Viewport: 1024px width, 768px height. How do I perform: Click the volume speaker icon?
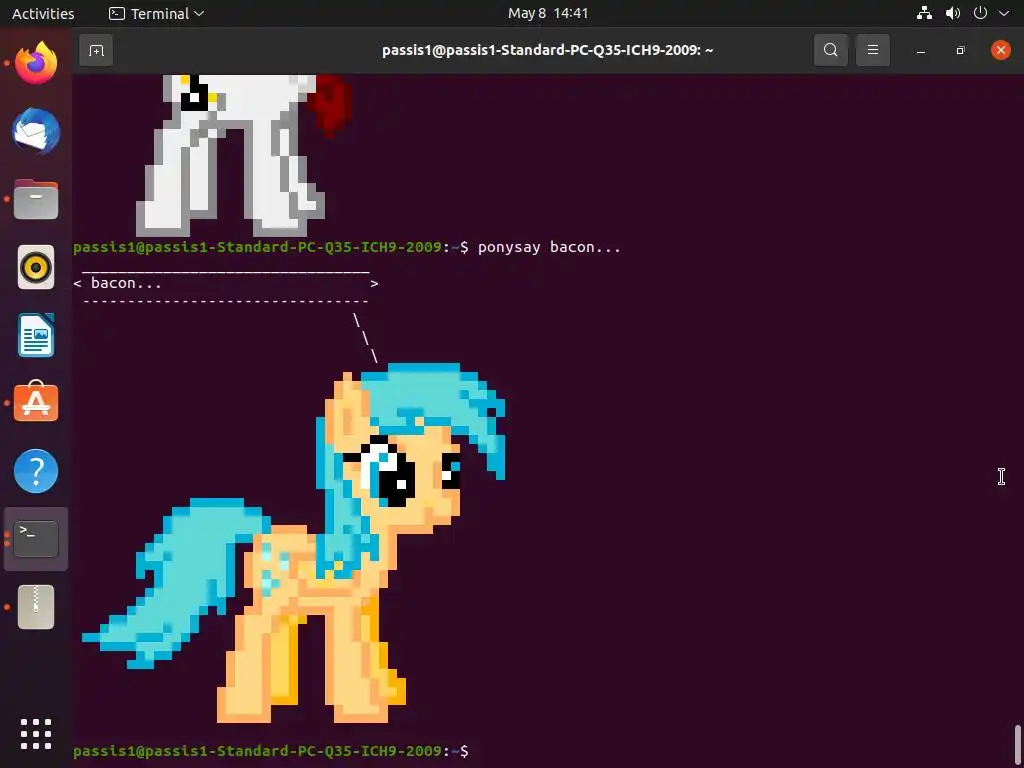(x=953, y=13)
